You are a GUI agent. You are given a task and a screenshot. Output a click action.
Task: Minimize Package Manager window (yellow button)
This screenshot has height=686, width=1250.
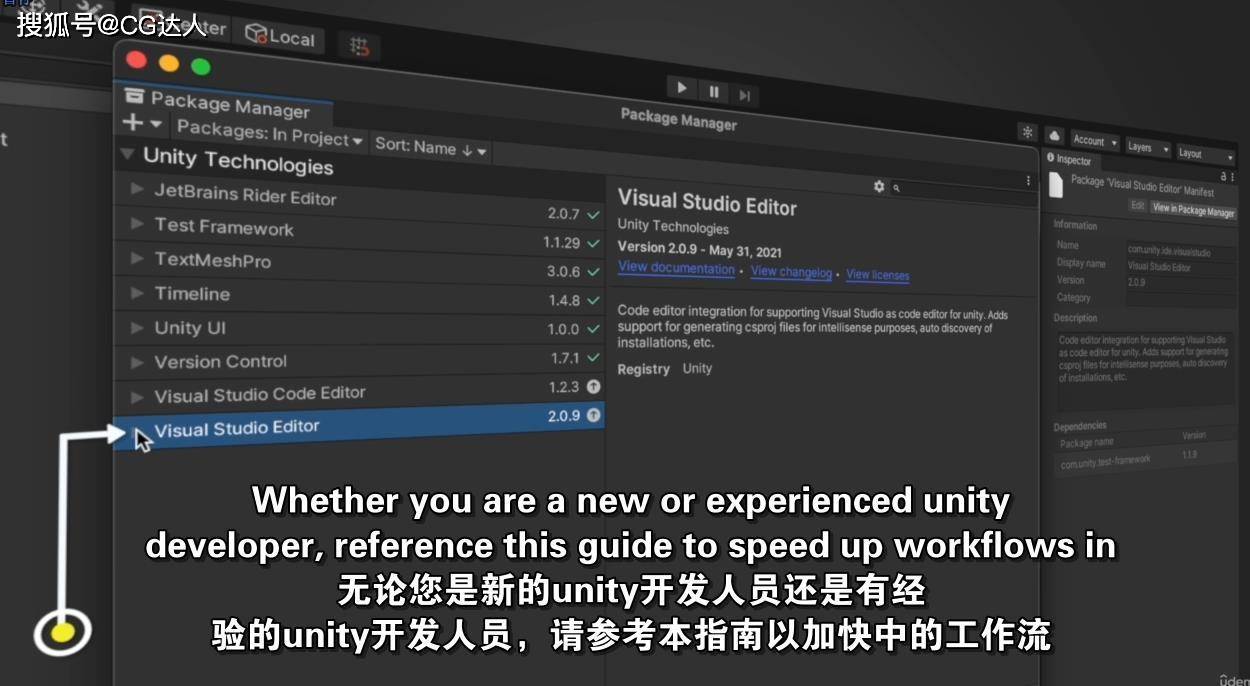coord(168,63)
